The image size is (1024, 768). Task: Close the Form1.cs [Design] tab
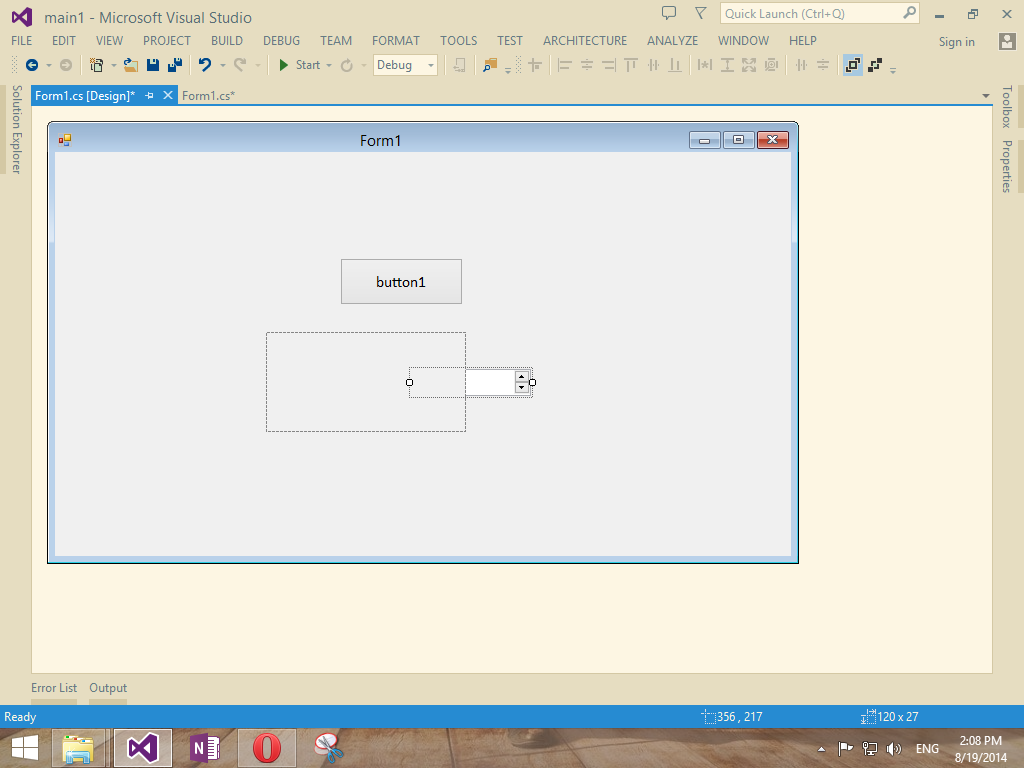(168, 95)
